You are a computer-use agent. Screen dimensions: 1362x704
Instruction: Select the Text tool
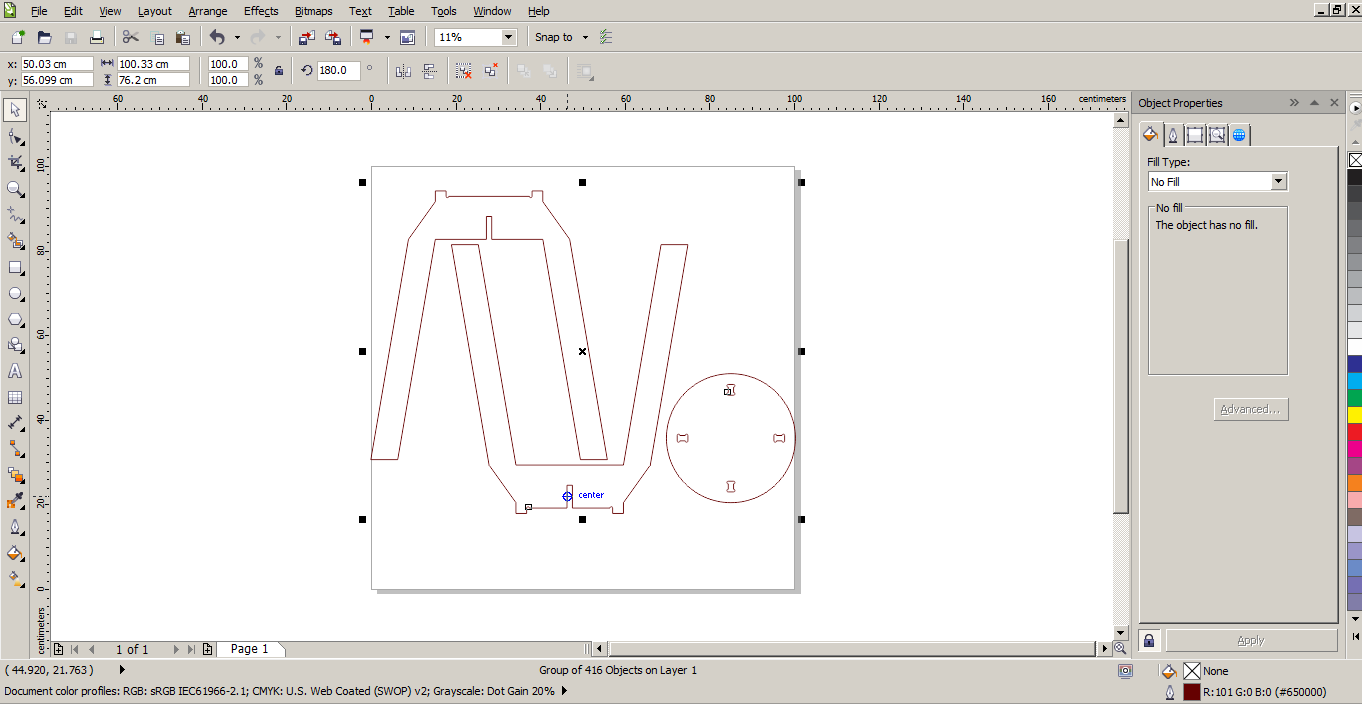point(15,371)
